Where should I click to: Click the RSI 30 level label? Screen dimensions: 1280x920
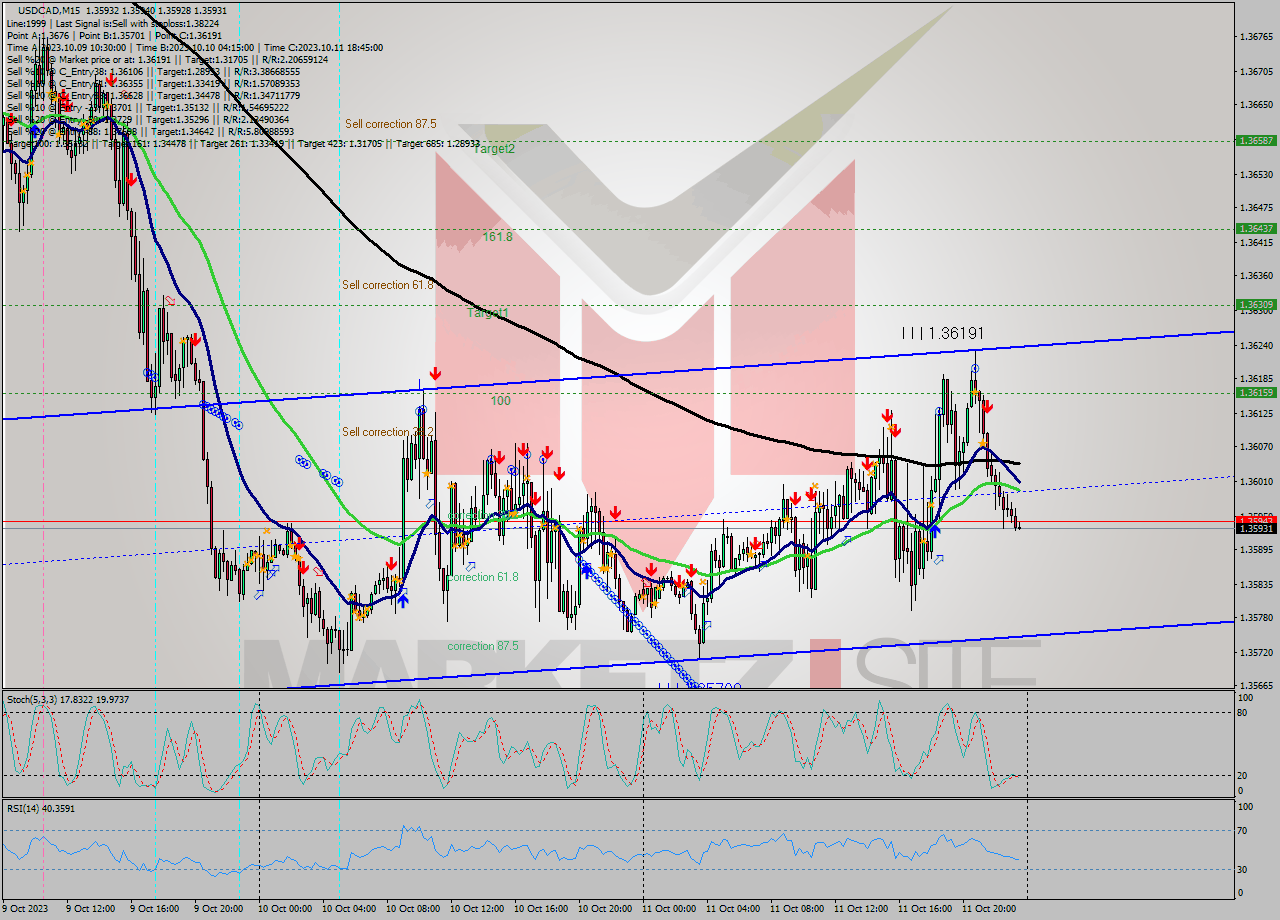[x=1241, y=869]
